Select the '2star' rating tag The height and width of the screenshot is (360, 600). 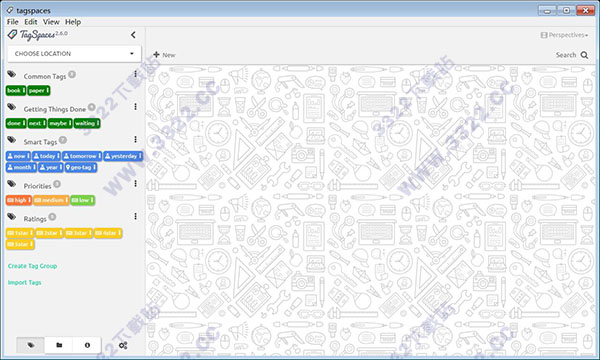[x=49, y=233]
